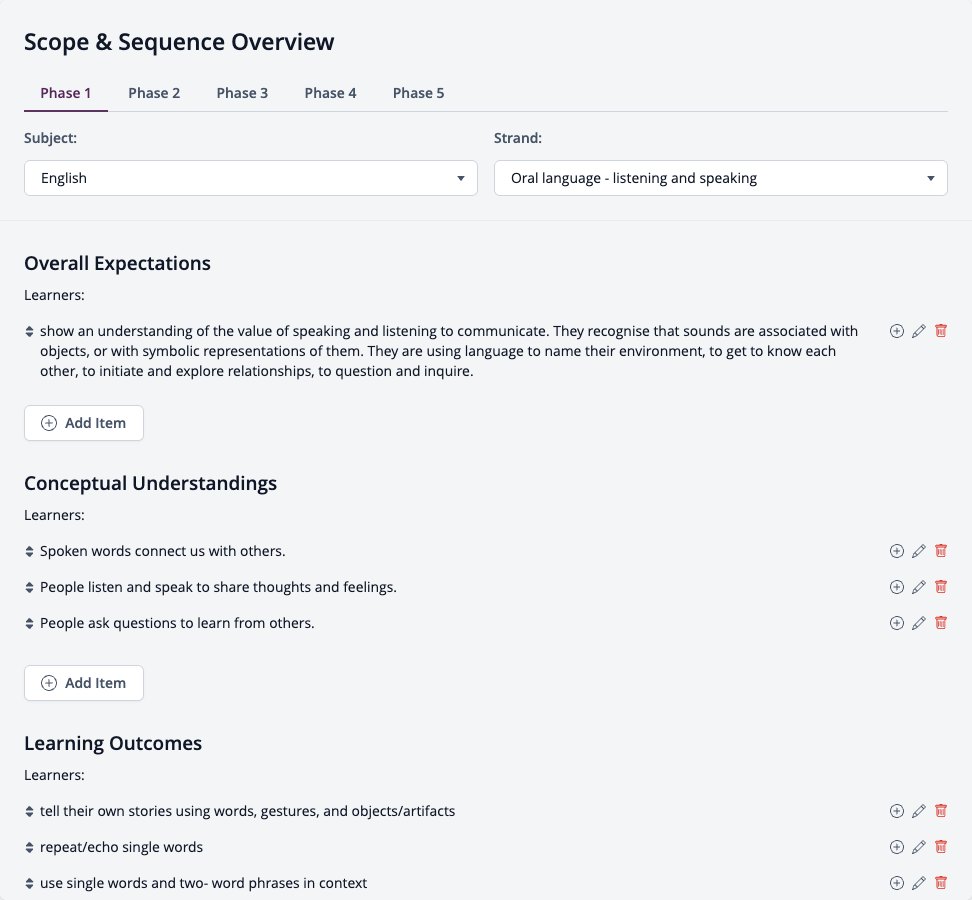This screenshot has width=972, height=900.
Task: Click reorder handle for 'People ask questions'
Action: [x=29, y=623]
